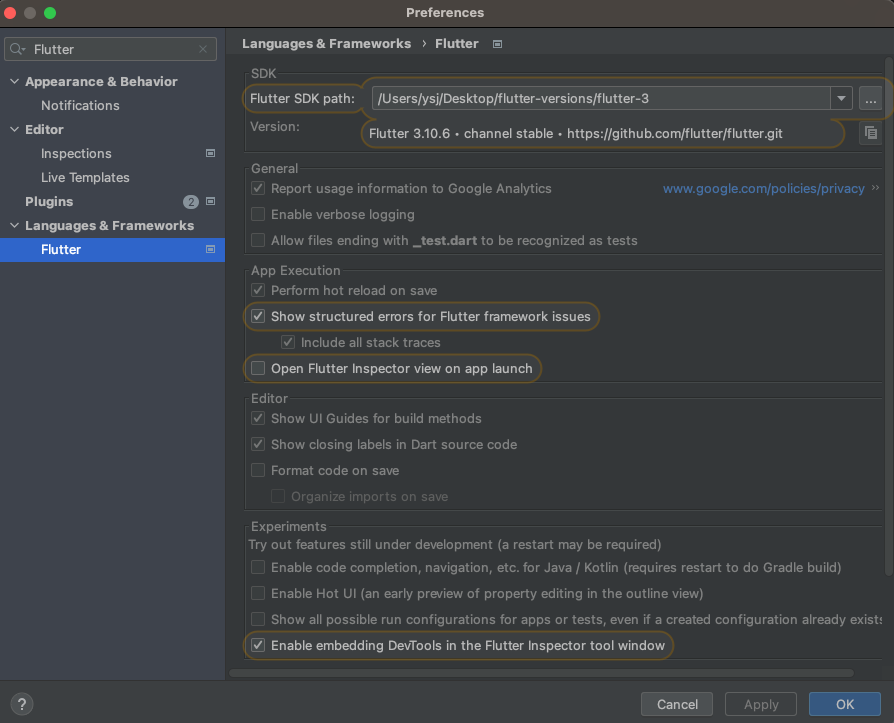Click project-level icon beside selected Flutter item

pos(210,249)
